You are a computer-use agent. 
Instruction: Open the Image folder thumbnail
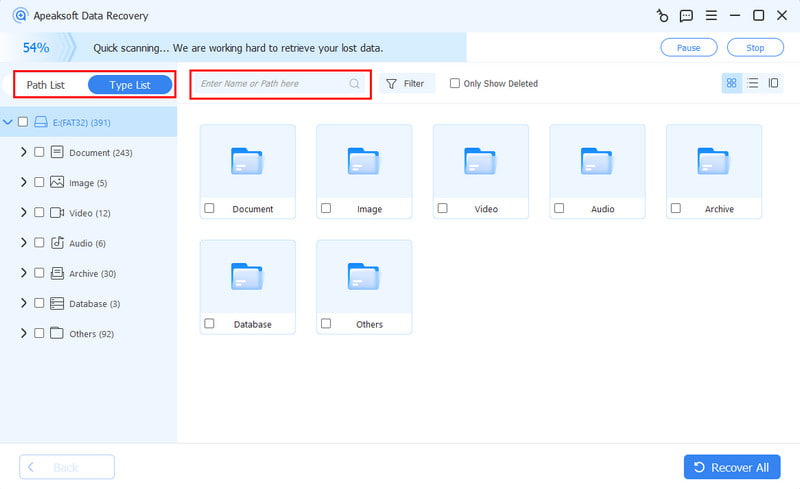pyautogui.click(x=364, y=161)
